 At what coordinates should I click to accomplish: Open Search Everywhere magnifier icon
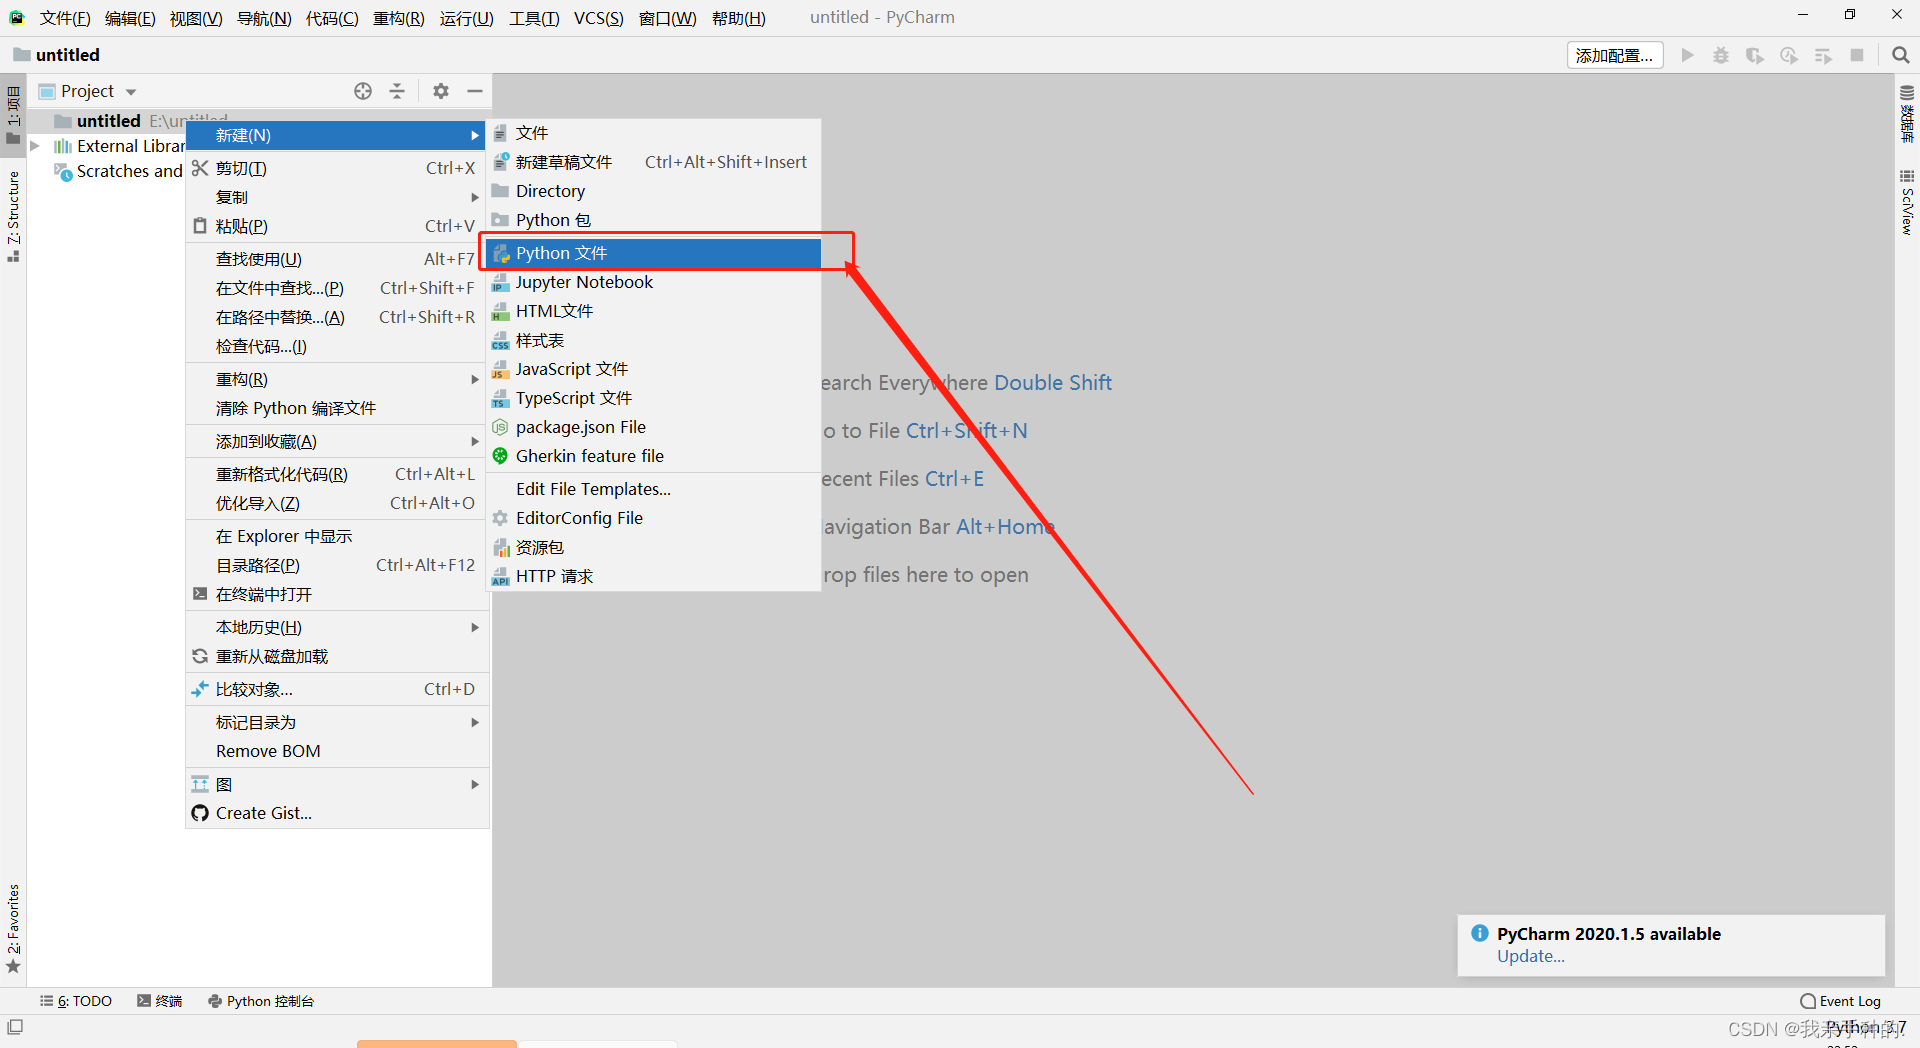click(x=1900, y=55)
